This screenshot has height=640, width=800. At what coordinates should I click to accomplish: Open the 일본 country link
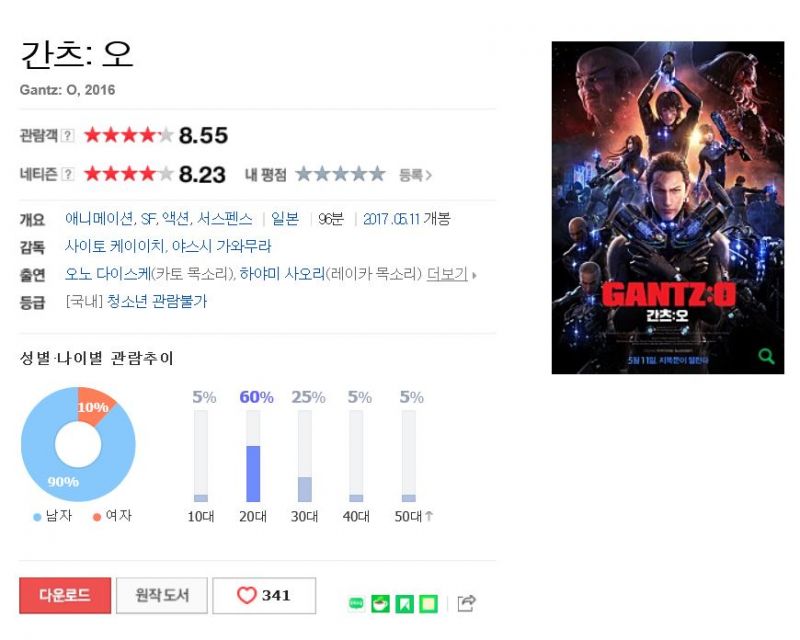[x=285, y=219]
